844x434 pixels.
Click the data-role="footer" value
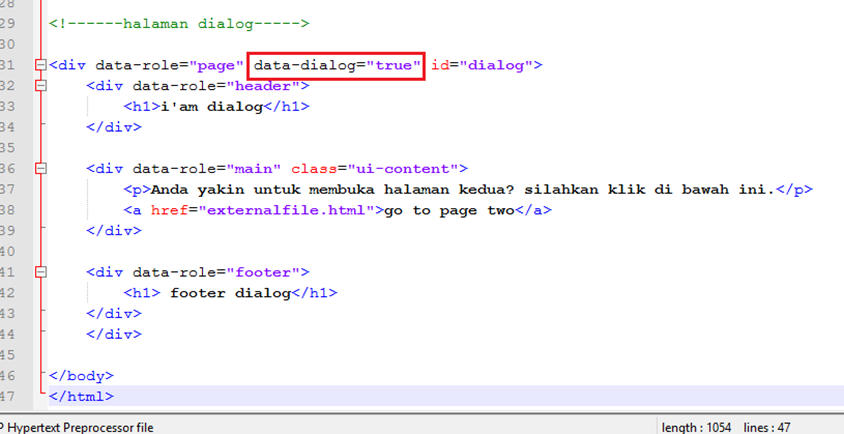click(262, 272)
